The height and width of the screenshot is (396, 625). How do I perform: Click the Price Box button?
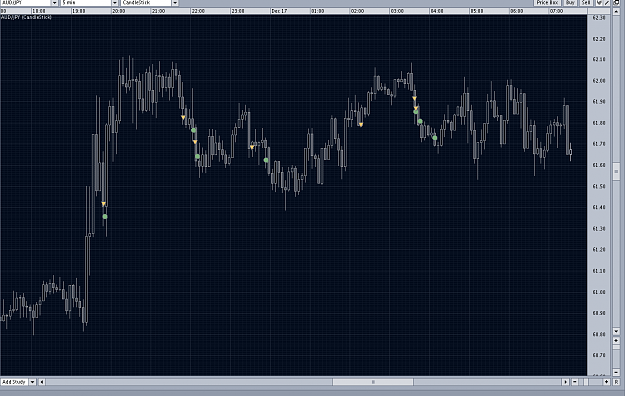(x=547, y=3)
